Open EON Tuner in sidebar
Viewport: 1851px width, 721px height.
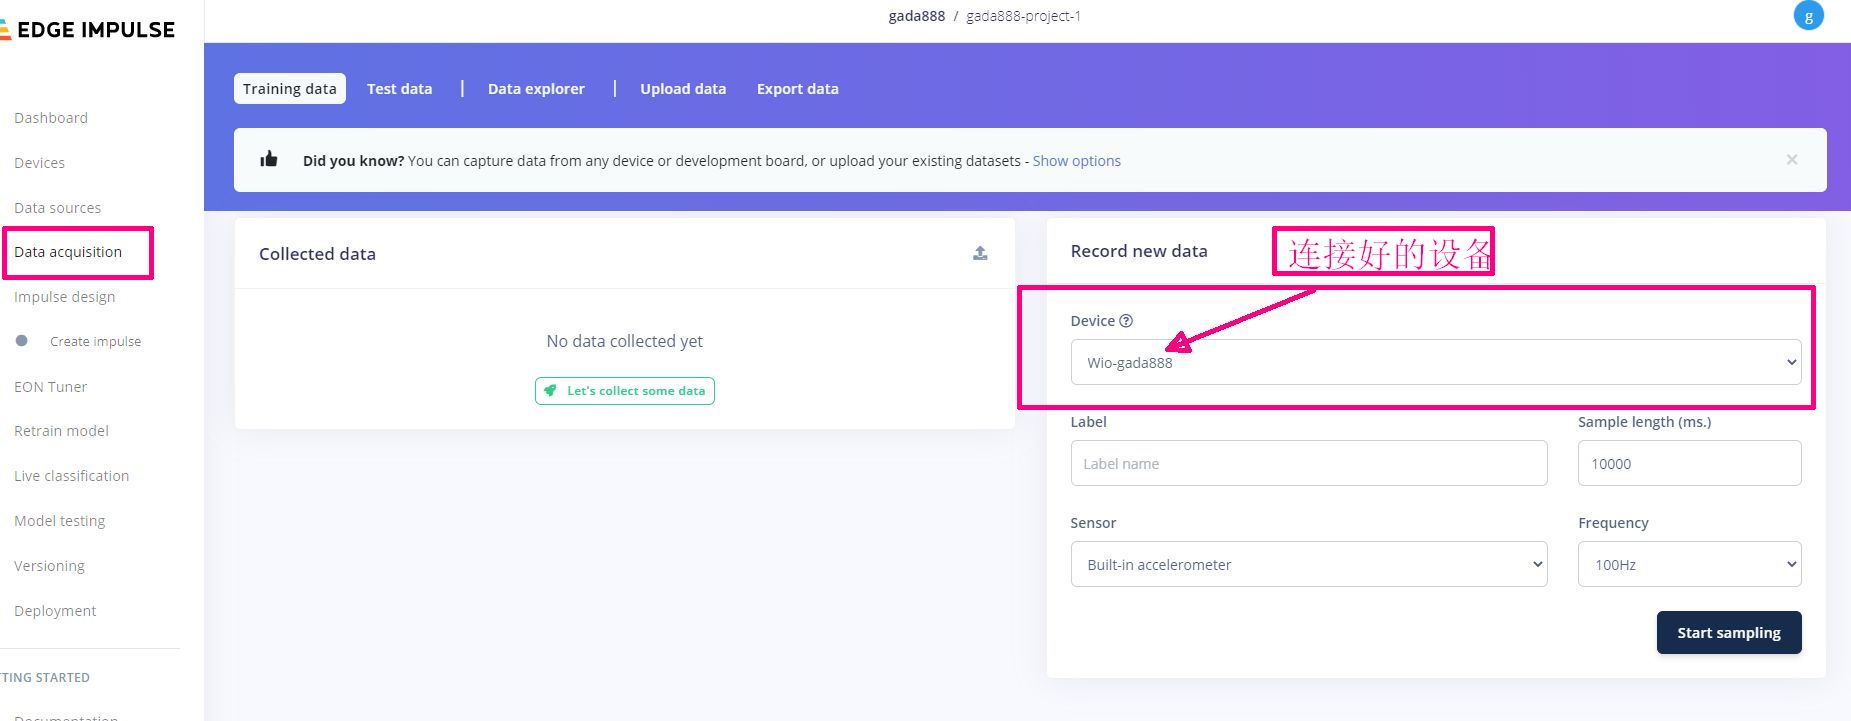50,387
